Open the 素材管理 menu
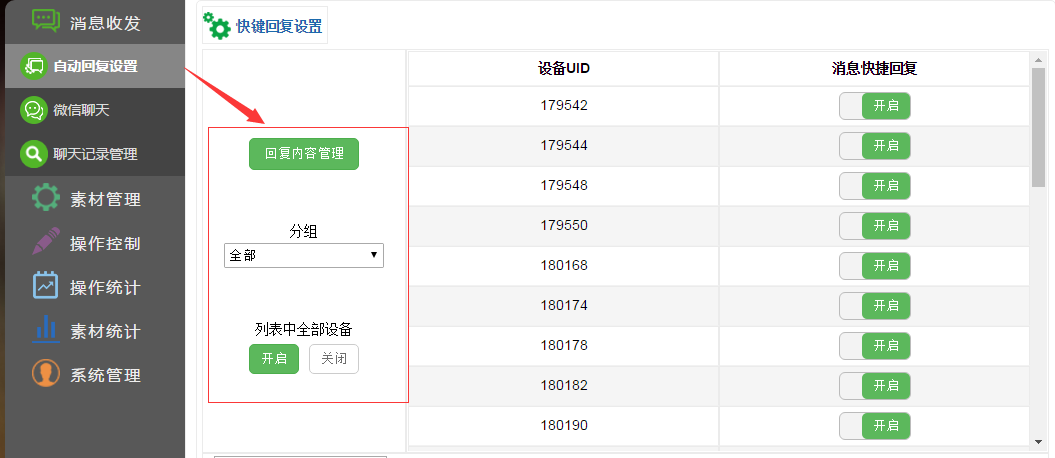 pos(95,199)
